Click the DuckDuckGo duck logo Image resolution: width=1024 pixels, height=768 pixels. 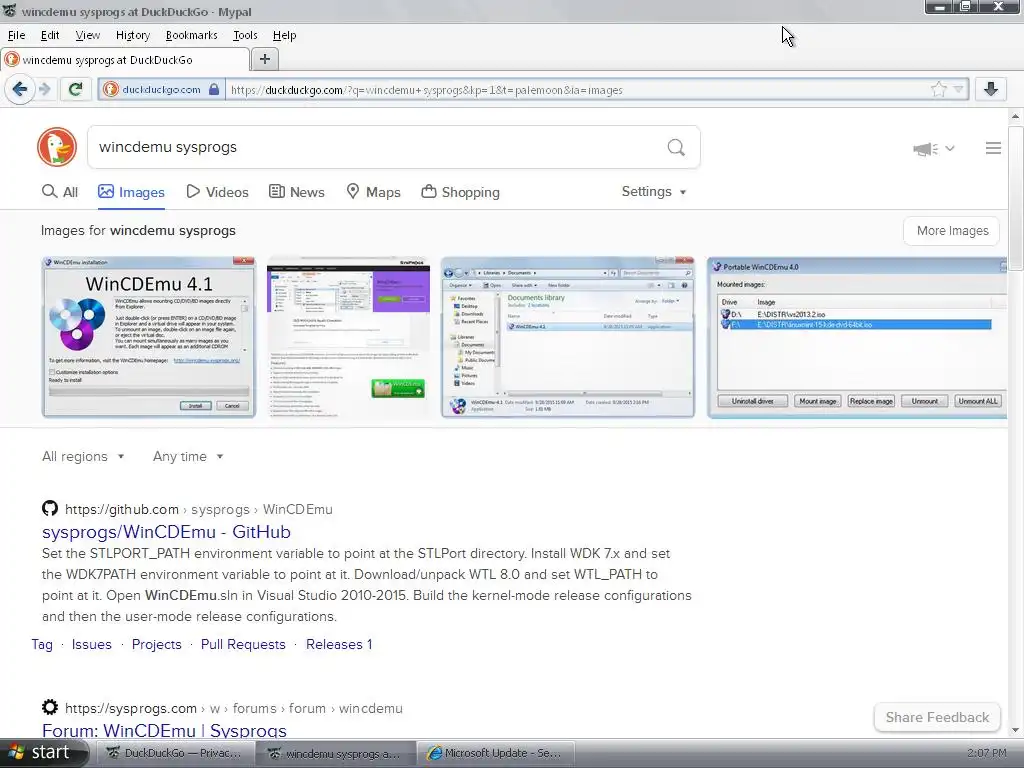[x=57, y=147]
